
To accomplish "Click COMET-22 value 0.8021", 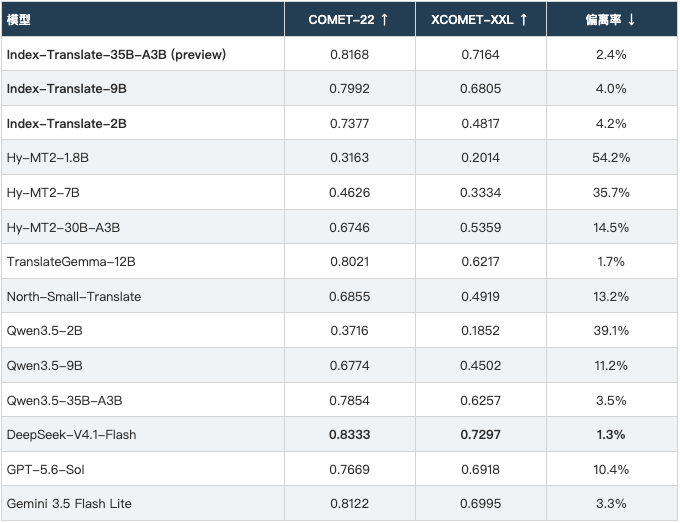I will 350,262.
